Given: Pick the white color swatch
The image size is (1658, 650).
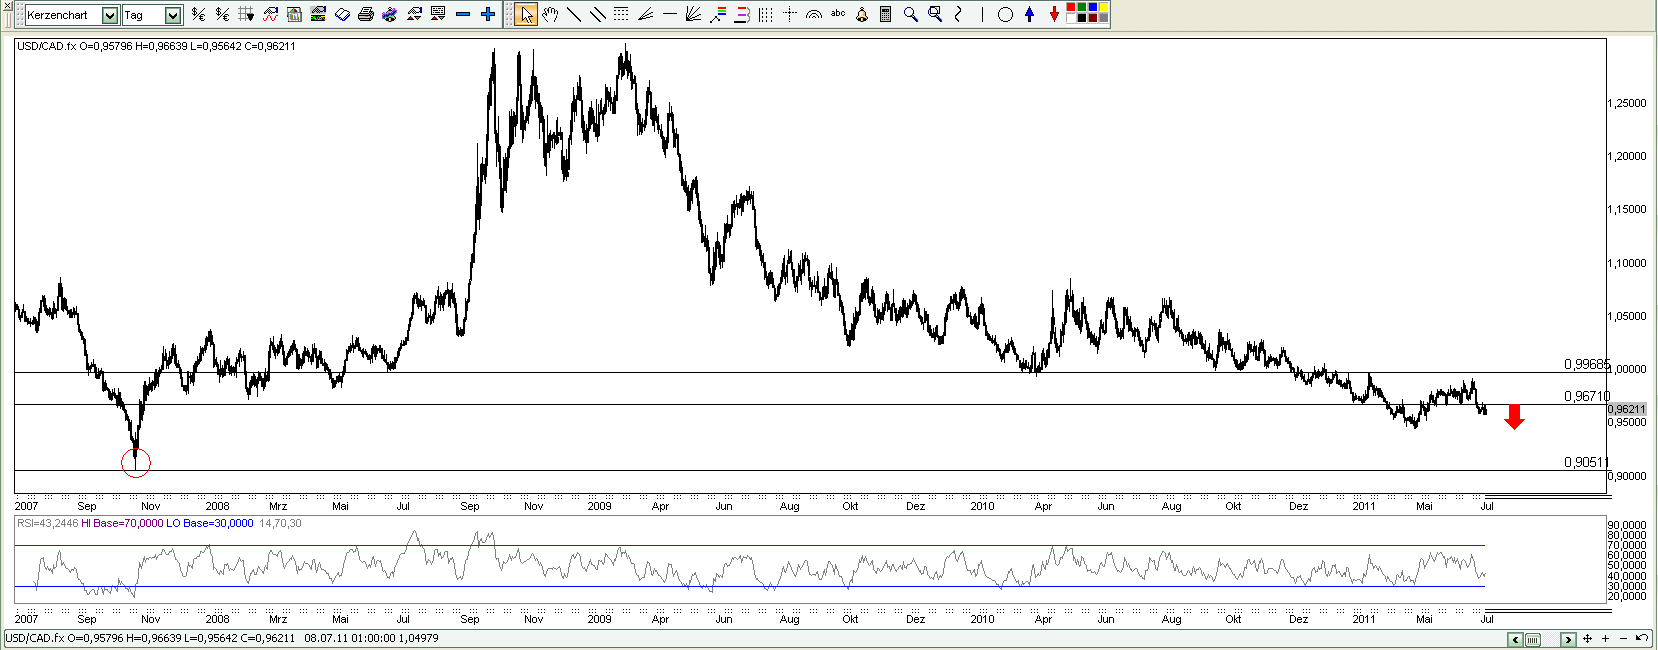Looking at the screenshot, I should tap(1071, 18).
